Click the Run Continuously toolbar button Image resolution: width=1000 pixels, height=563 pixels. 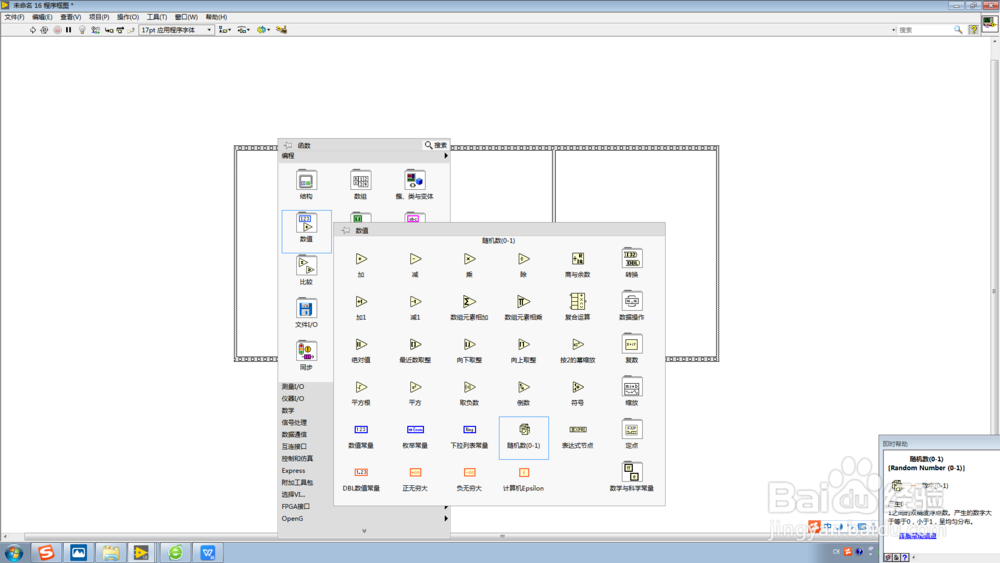pyautogui.click(x=44, y=30)
